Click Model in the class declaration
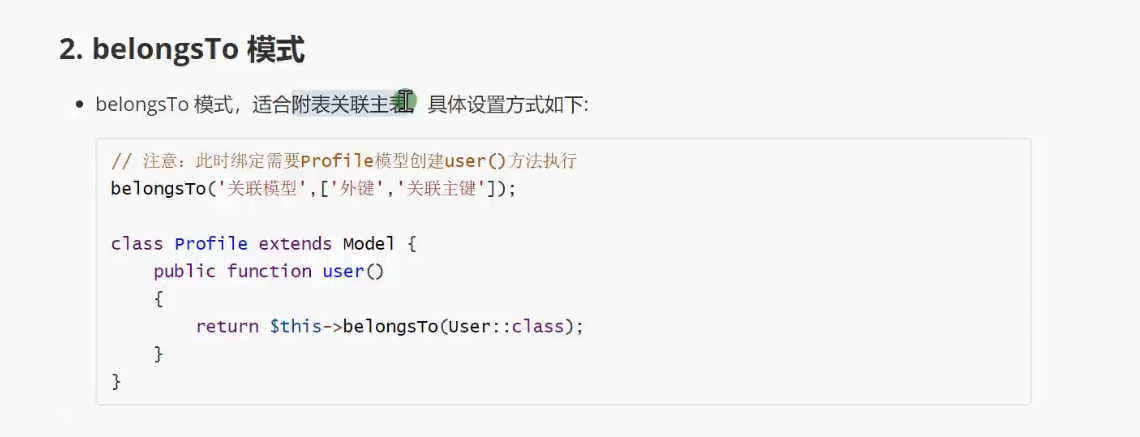This screenshot has height=437, width=1140. point(369,244)
